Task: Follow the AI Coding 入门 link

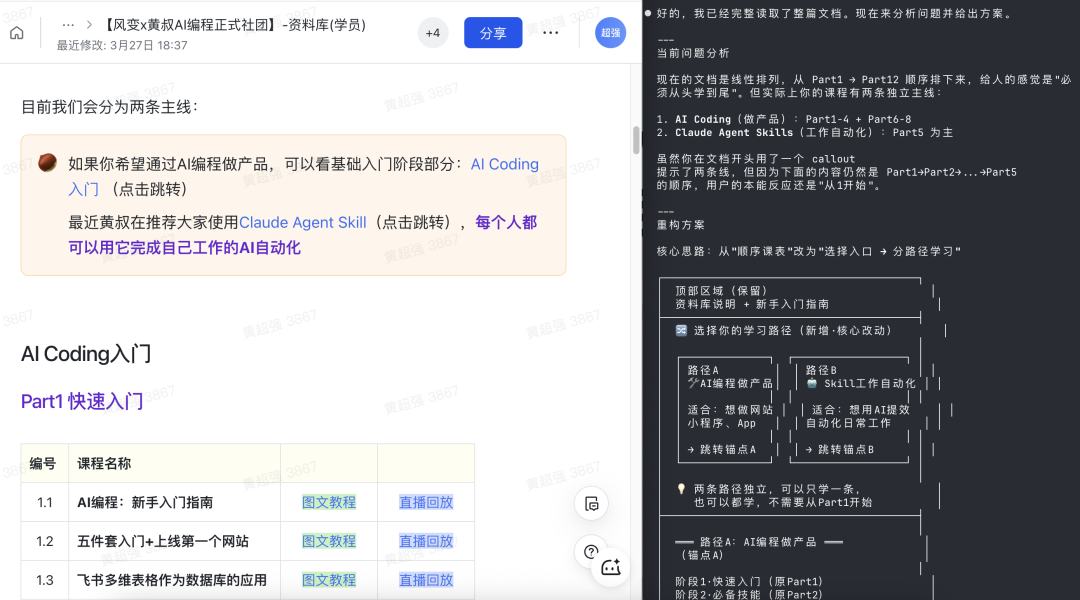Action: pyautogui.click(x=504, y=164)
